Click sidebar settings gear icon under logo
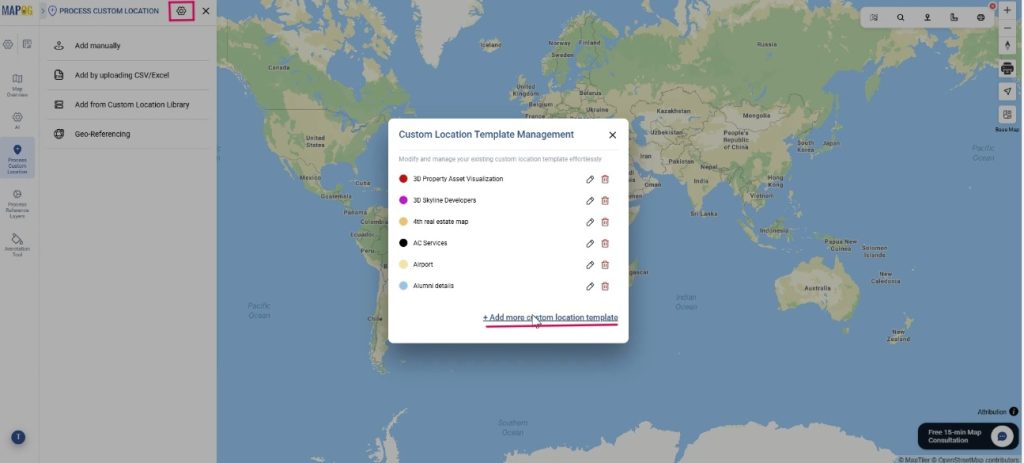 pyautogui.click(x=8, y=44)
